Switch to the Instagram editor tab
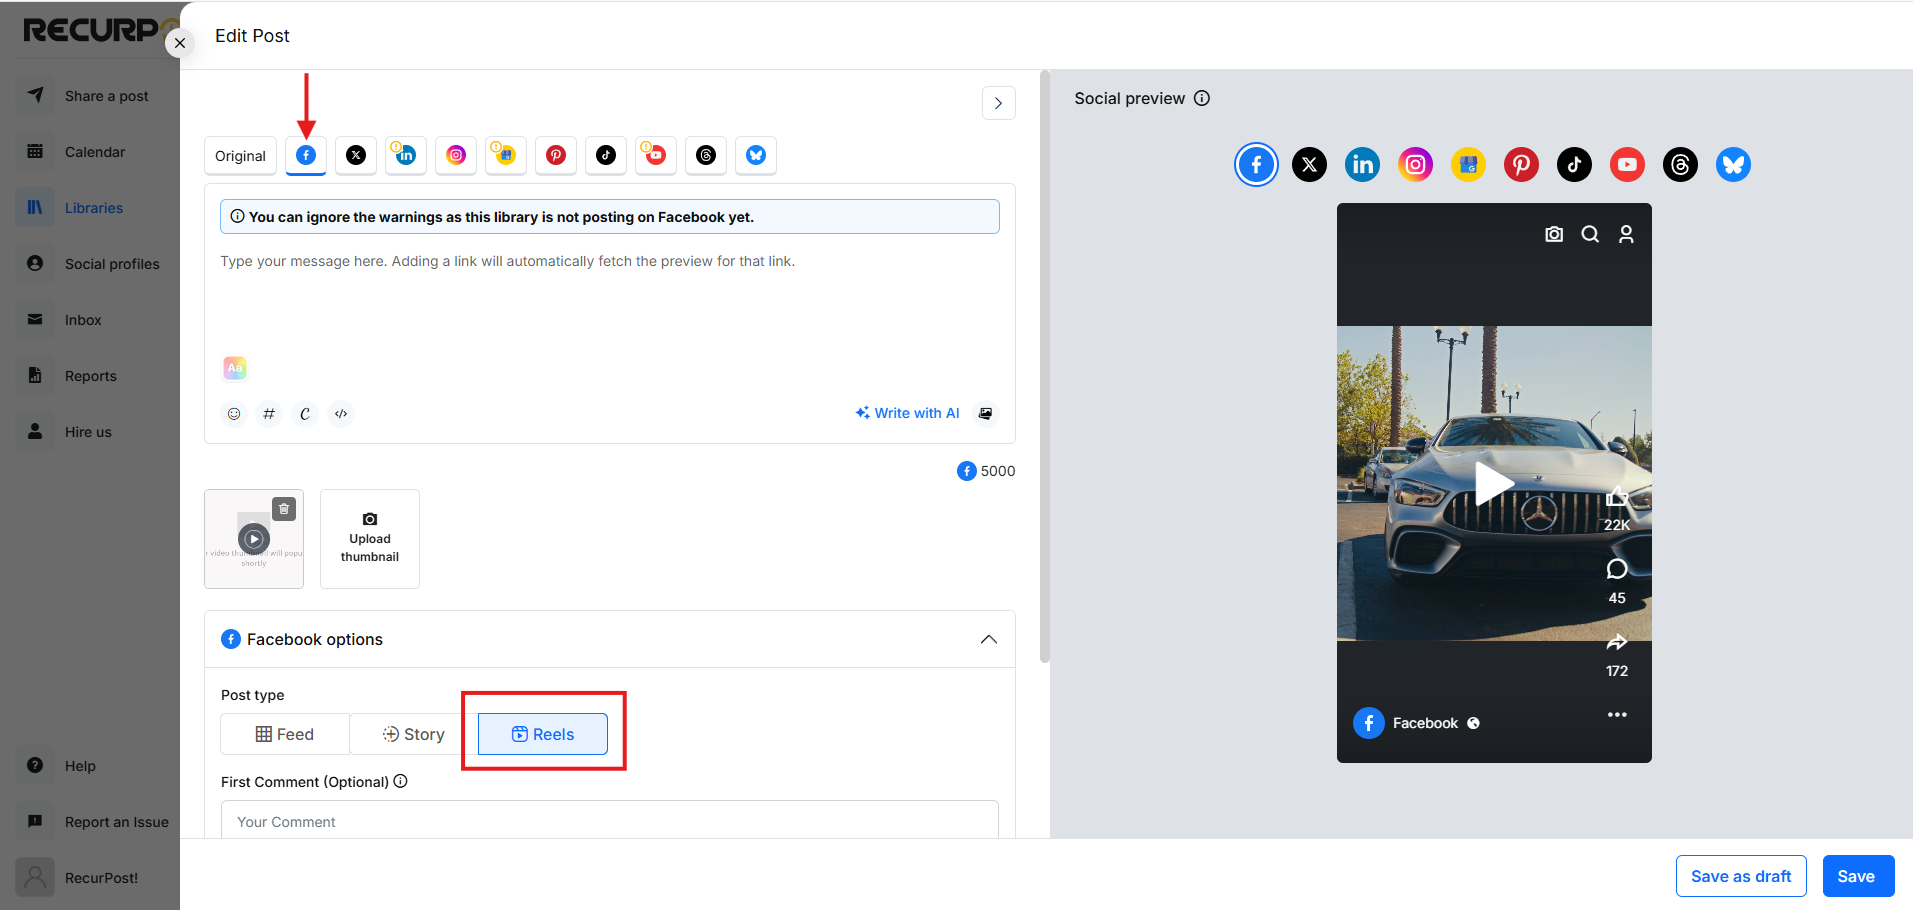 456,155
